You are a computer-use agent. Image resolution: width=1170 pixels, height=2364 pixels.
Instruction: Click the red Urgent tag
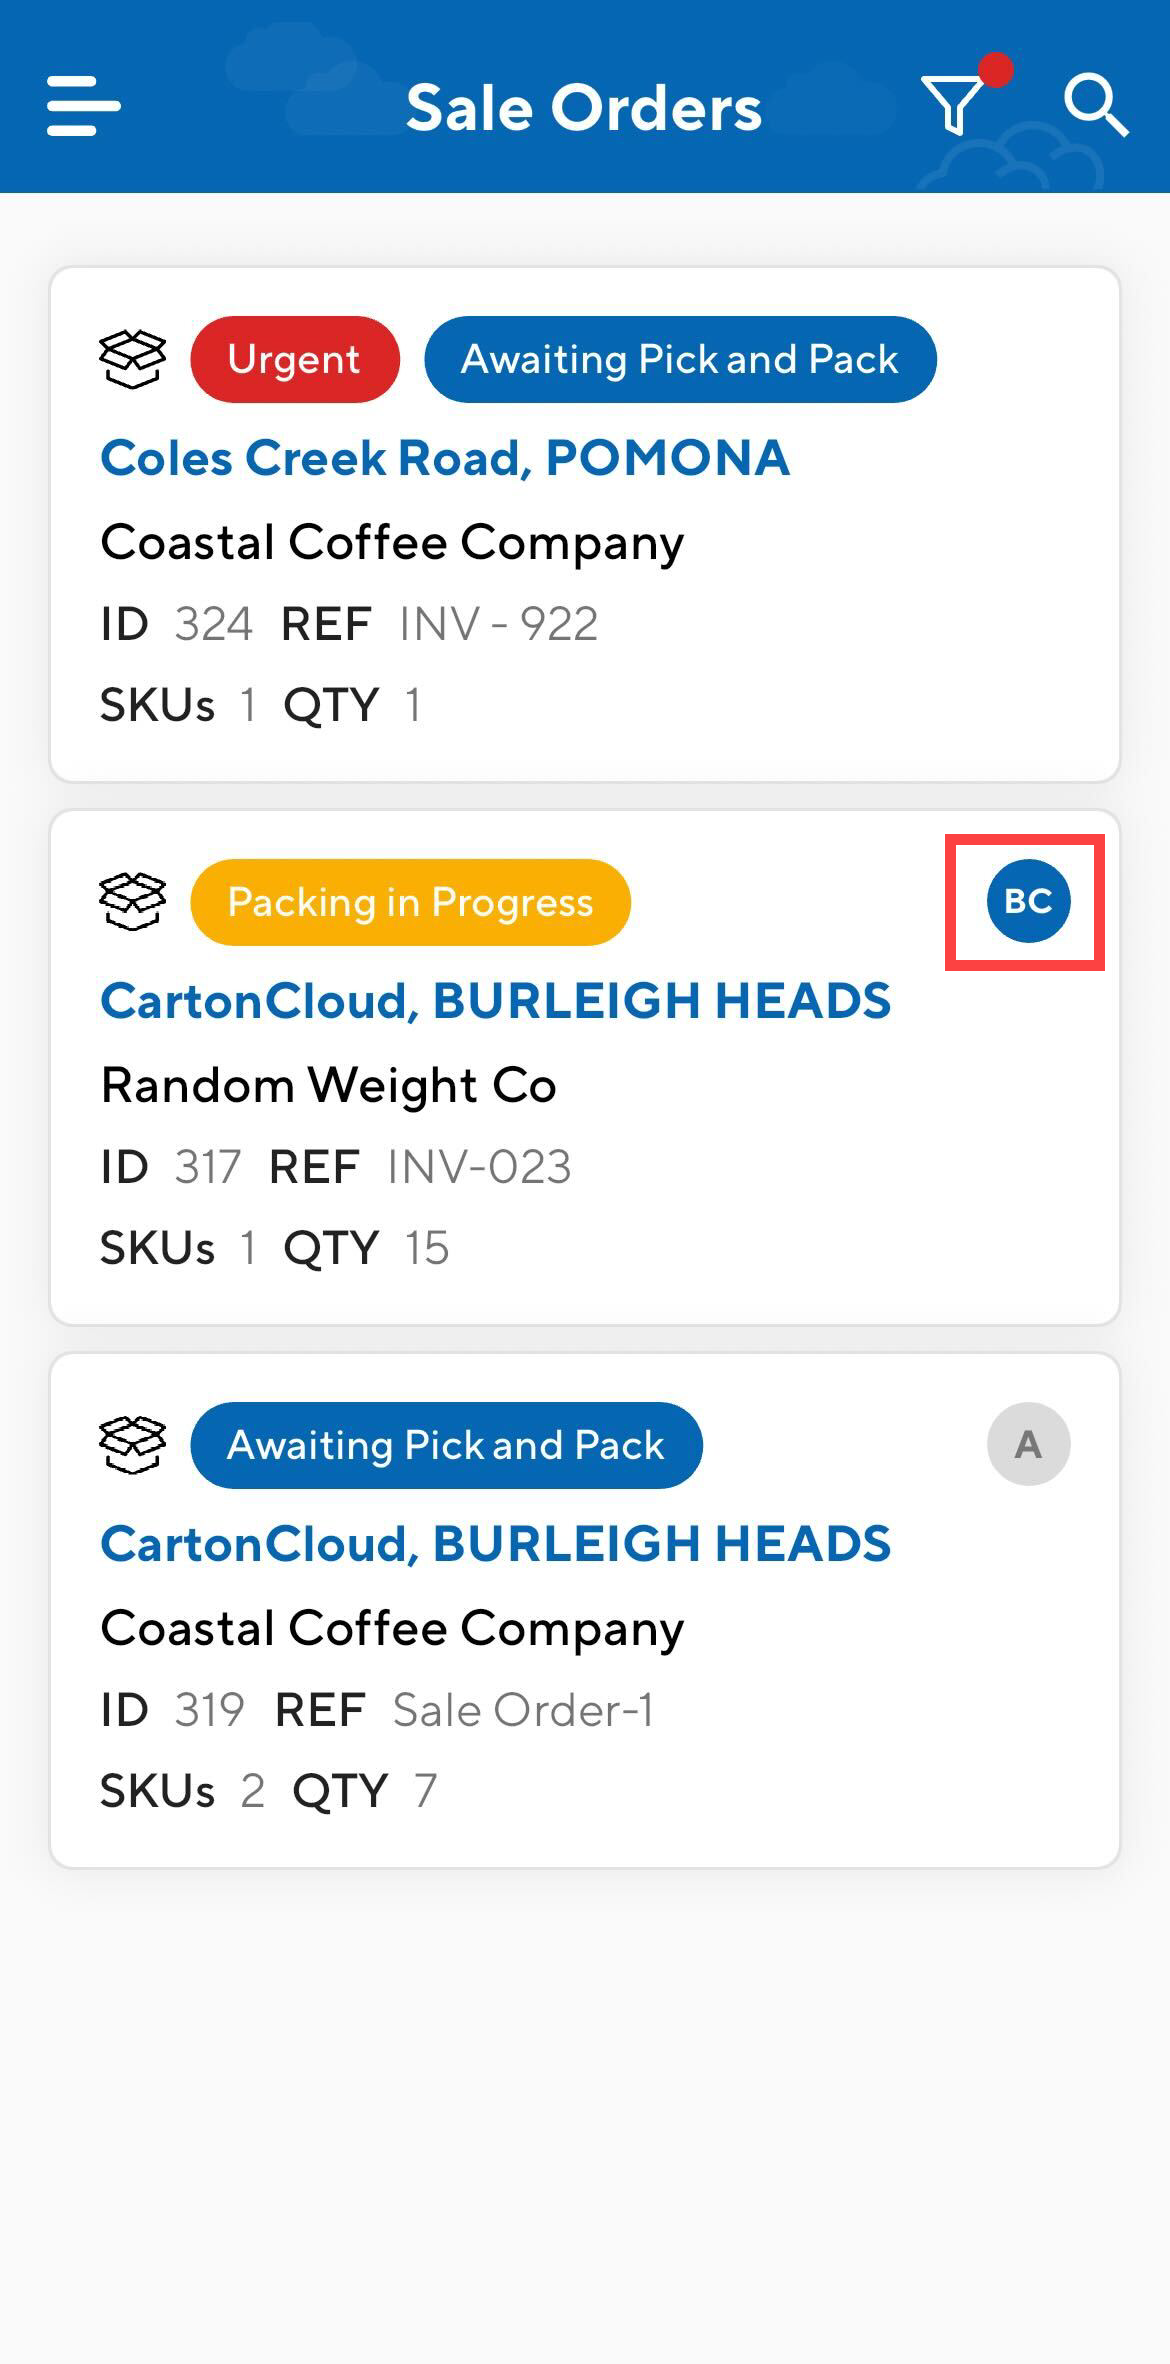(x=295, y=359)
